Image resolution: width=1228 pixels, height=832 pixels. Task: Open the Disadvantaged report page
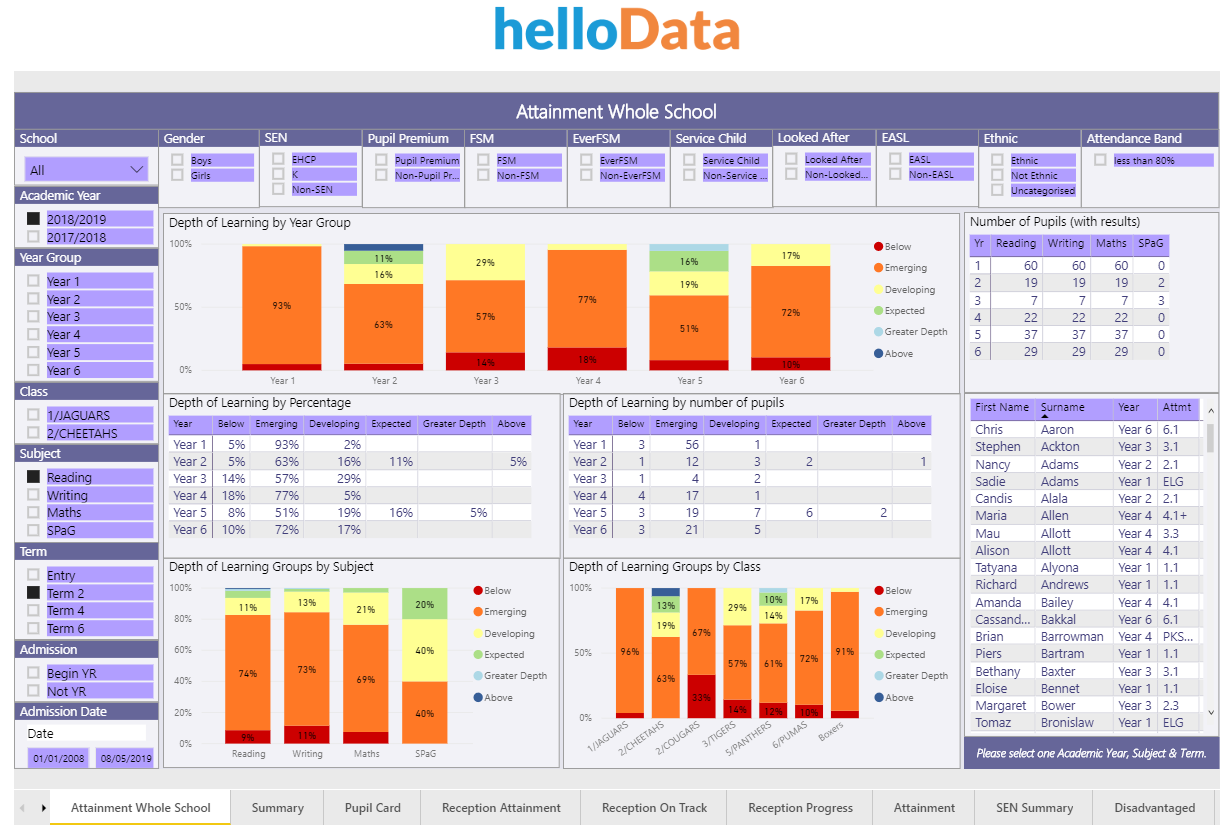click(1154, 807)
